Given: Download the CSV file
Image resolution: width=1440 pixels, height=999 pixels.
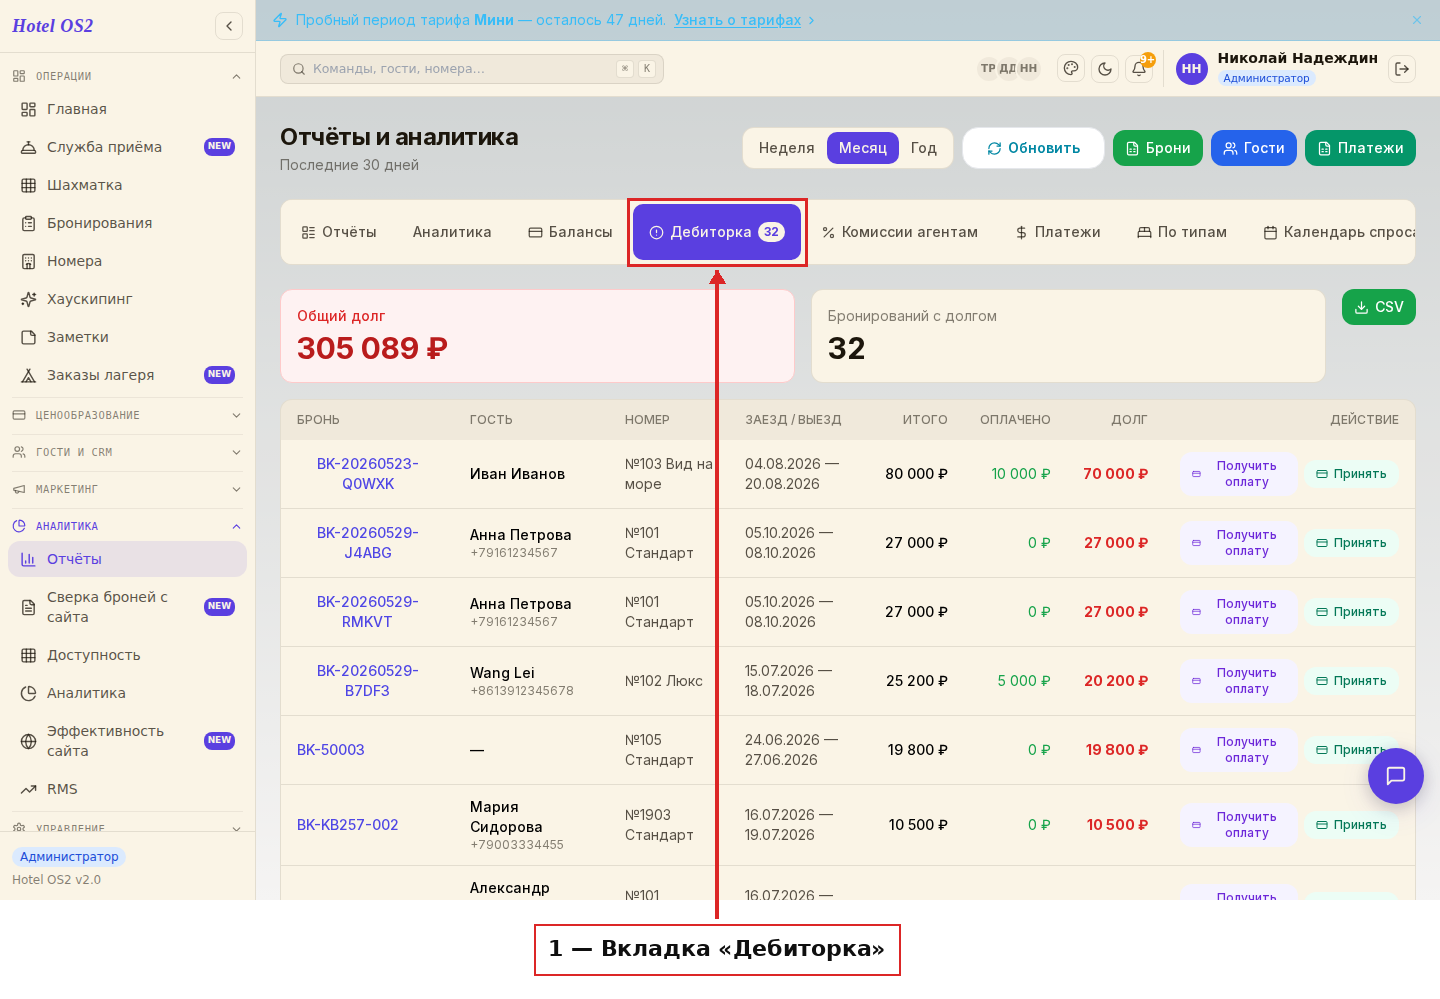Looking at the screenshot, I should [x=1379, y=307].
